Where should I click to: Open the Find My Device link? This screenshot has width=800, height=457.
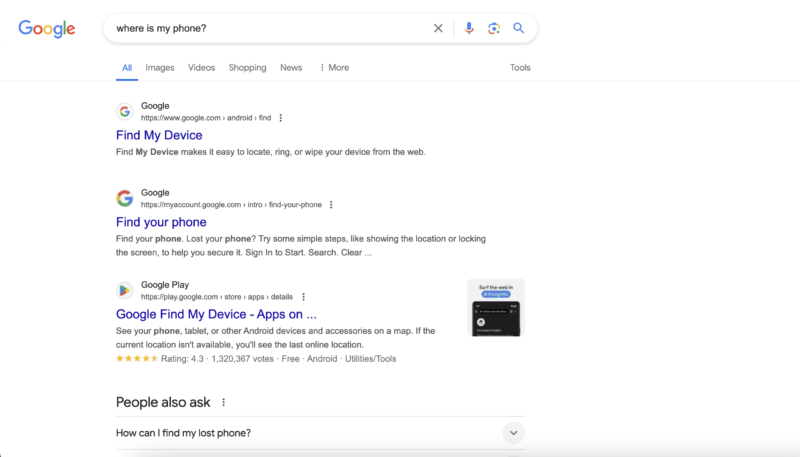[159, 135]
